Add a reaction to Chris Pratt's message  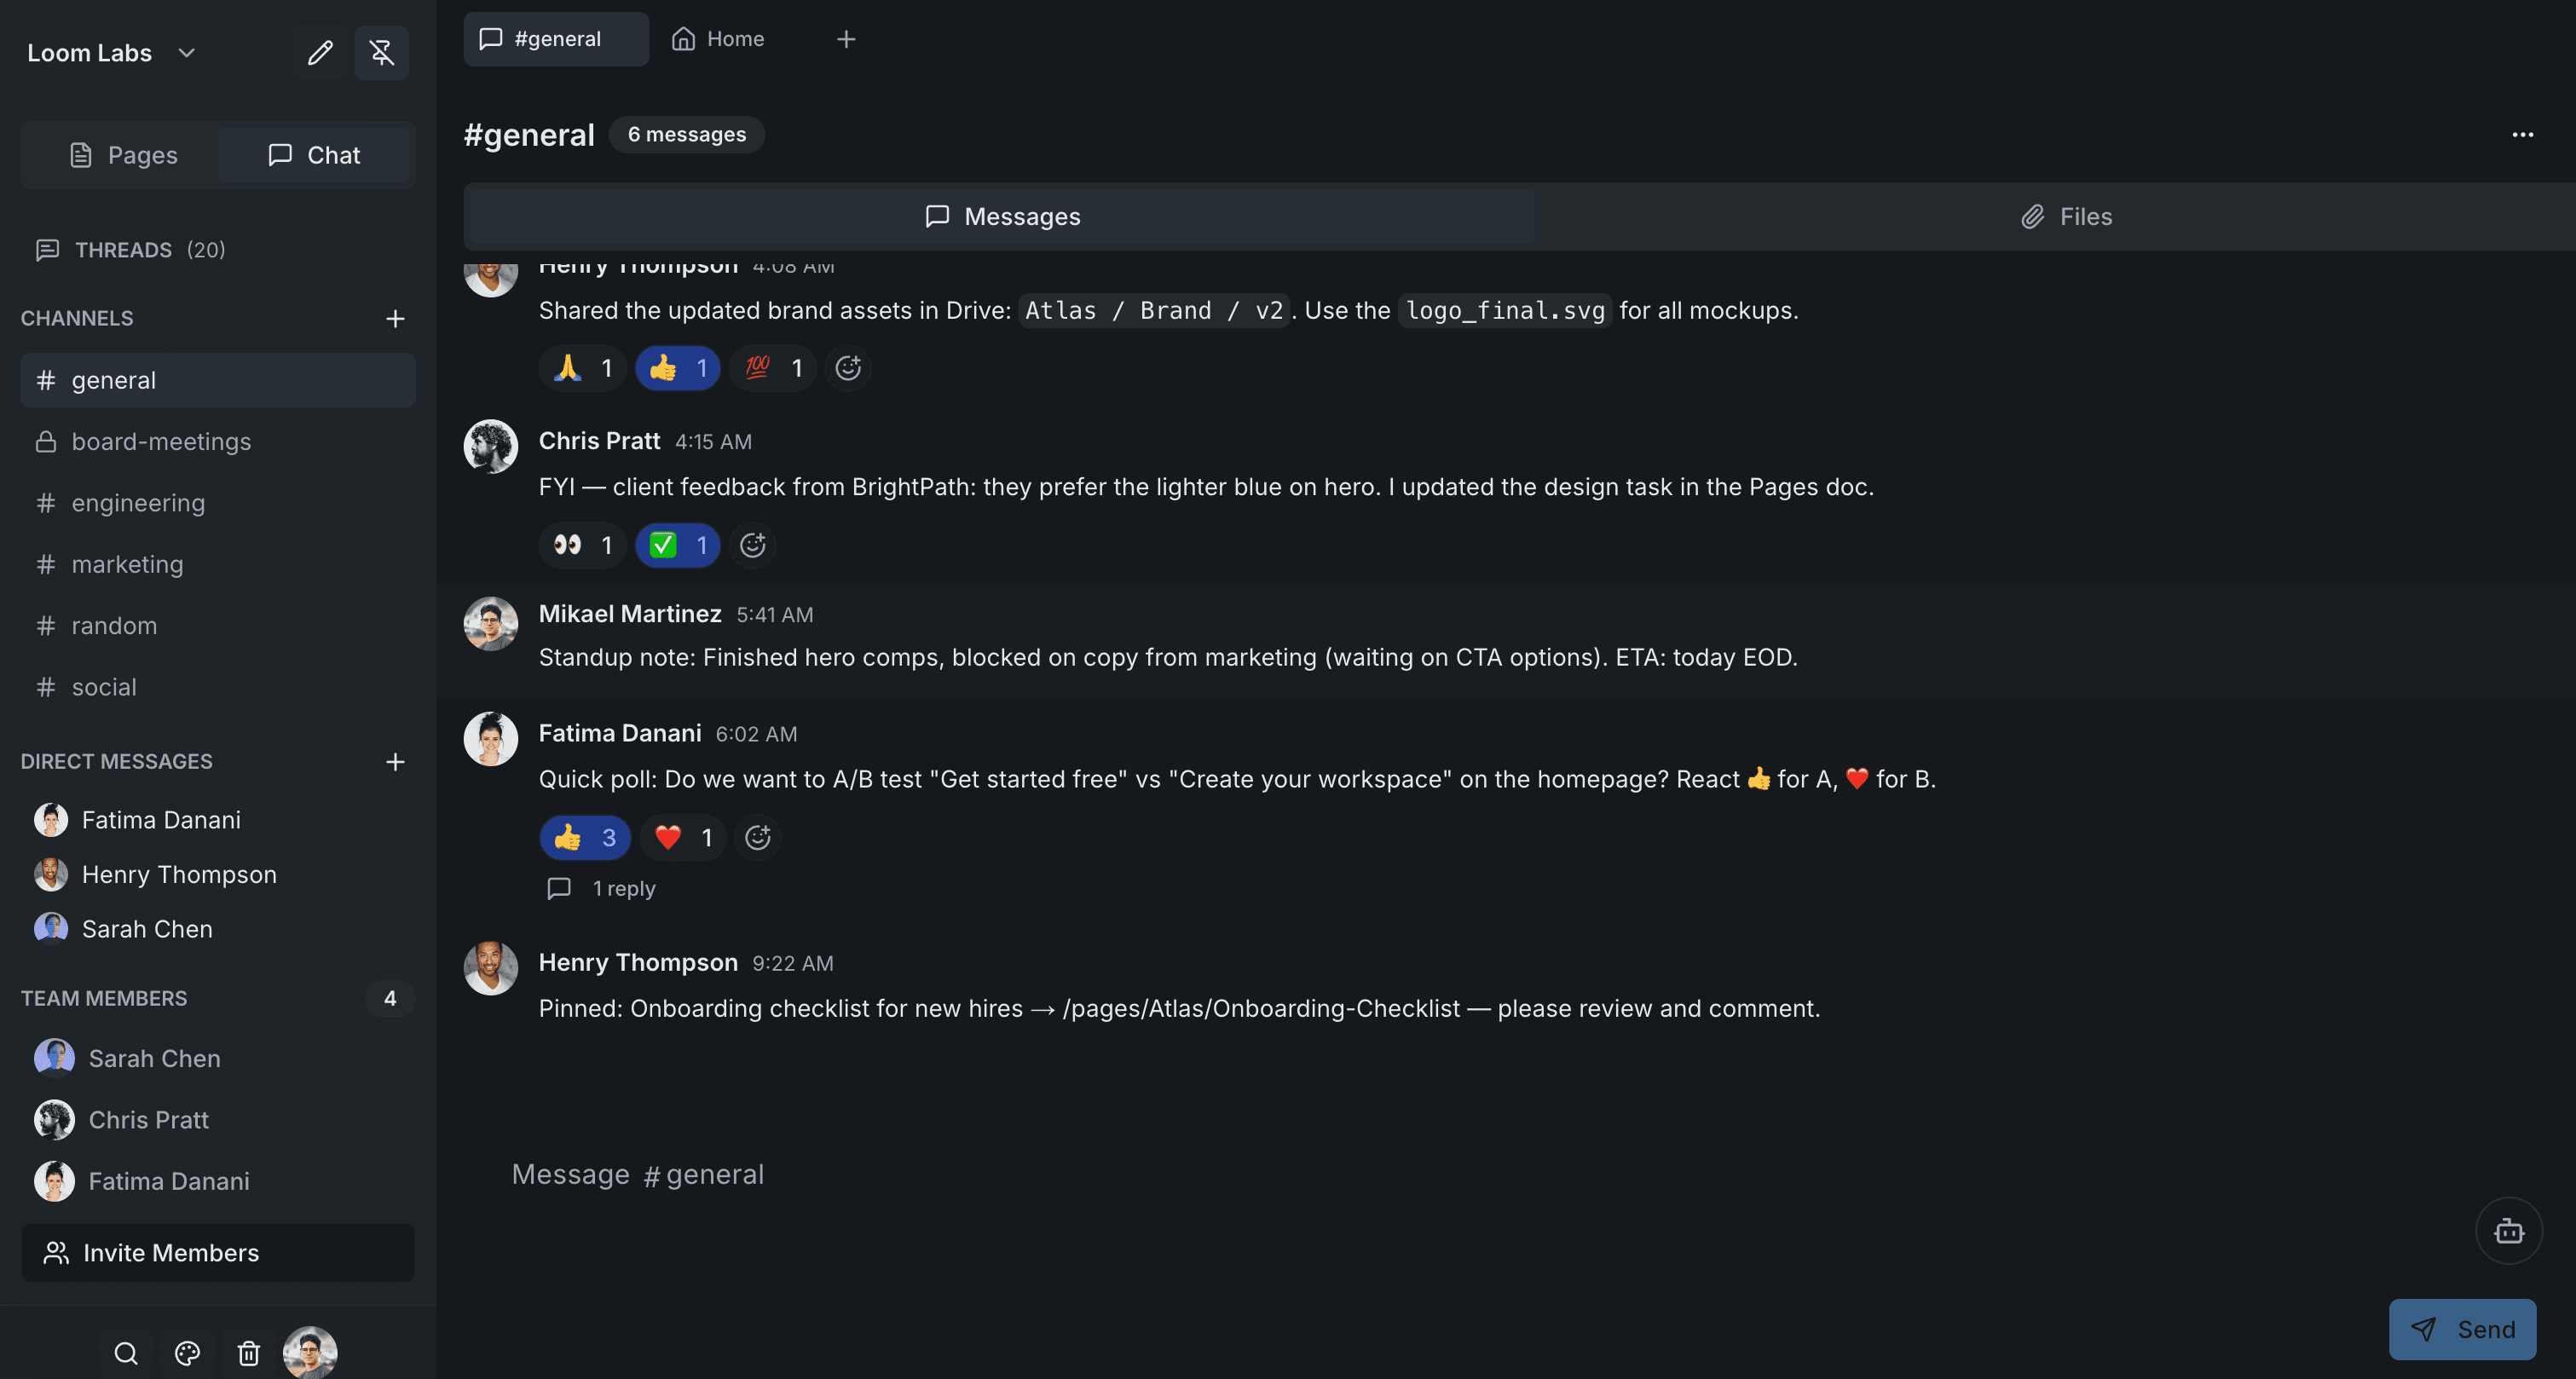coord(753,545)
